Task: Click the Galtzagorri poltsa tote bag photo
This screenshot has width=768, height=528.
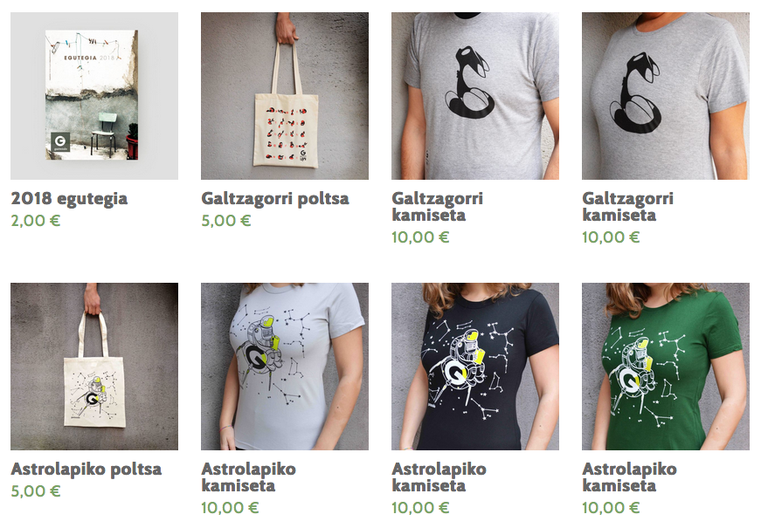Action: [x=285, y=96]
